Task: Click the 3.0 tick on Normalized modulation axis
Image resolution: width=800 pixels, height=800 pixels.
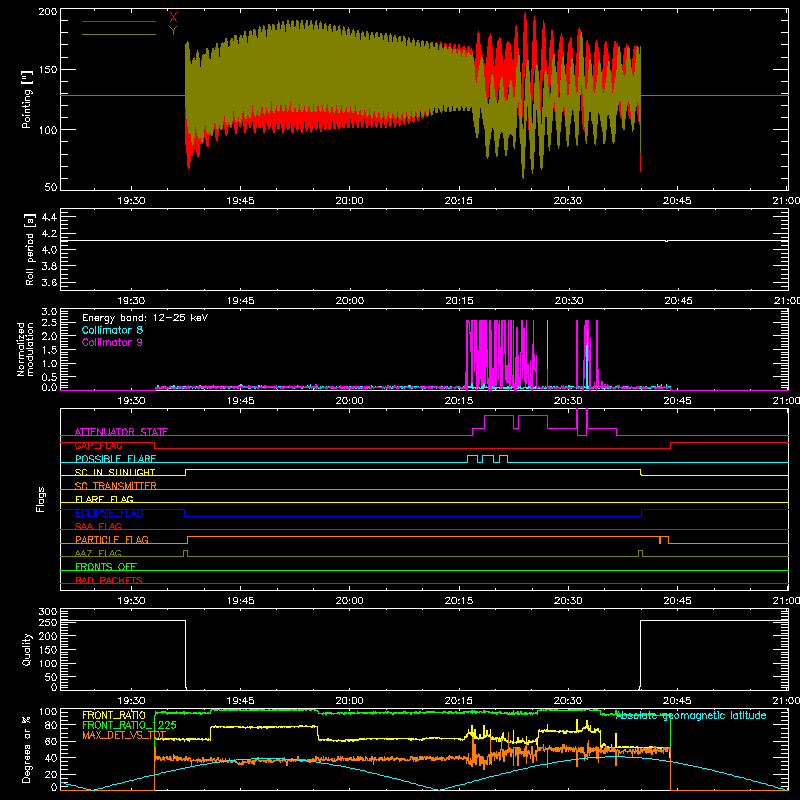Action: point(49,312)
